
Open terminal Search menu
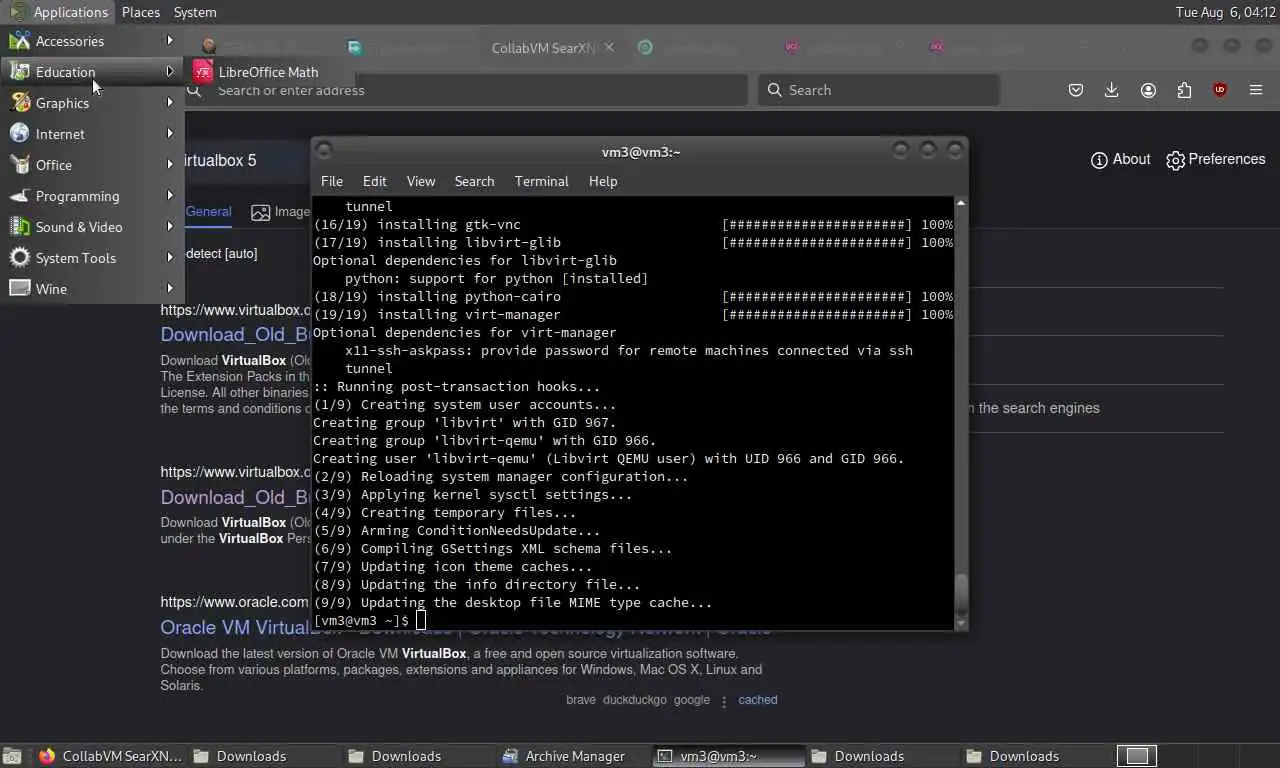475,181
